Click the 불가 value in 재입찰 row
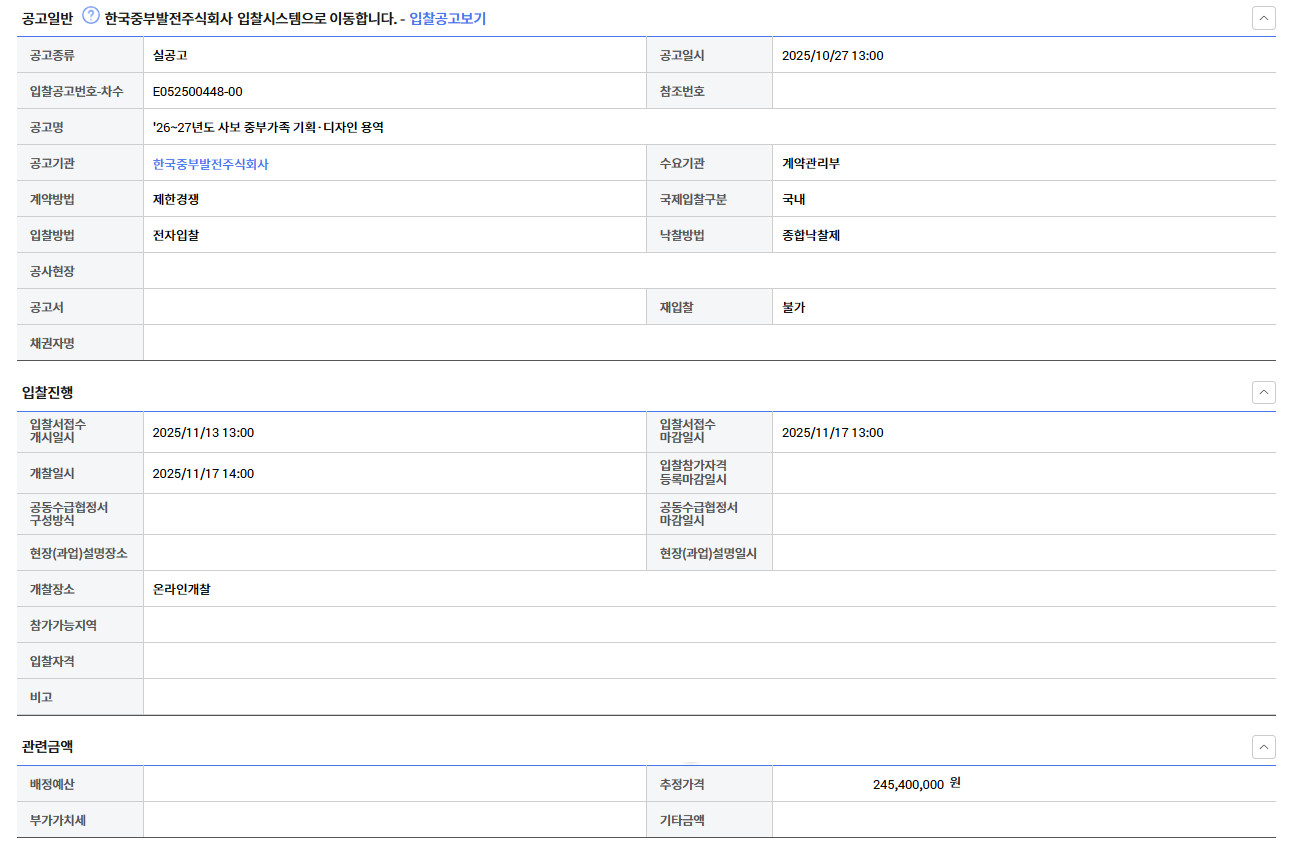This screenshot has width=1289, height=847. pyautogui.click(x=793, y=308)
